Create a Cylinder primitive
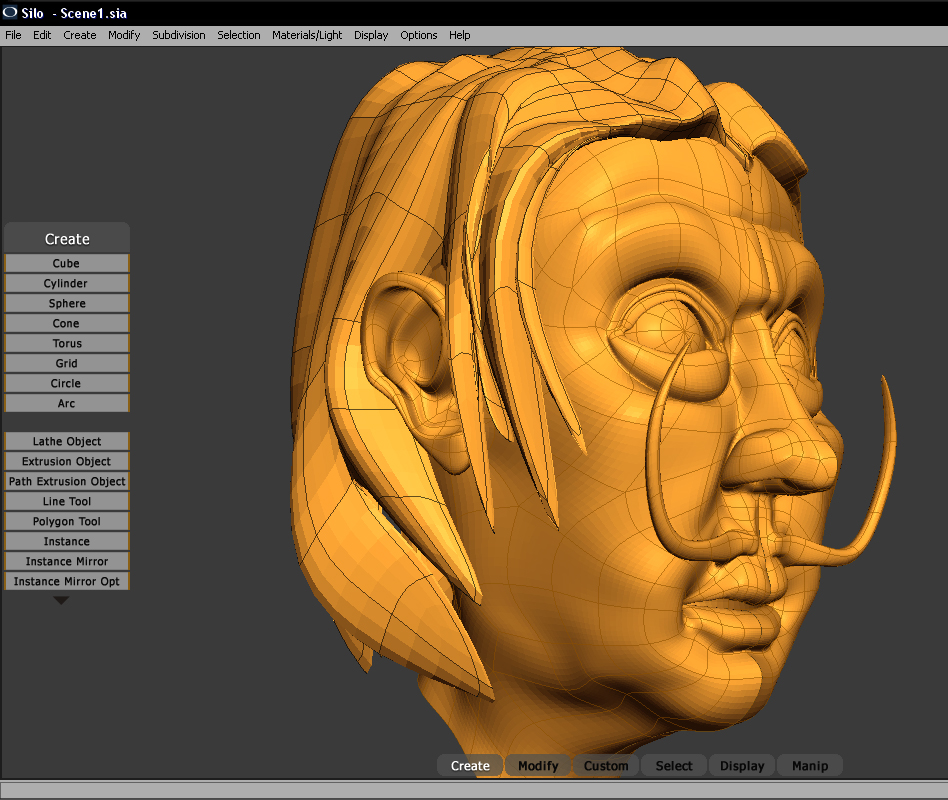This screenshot has width=948, height=800. tap(67, 283)
